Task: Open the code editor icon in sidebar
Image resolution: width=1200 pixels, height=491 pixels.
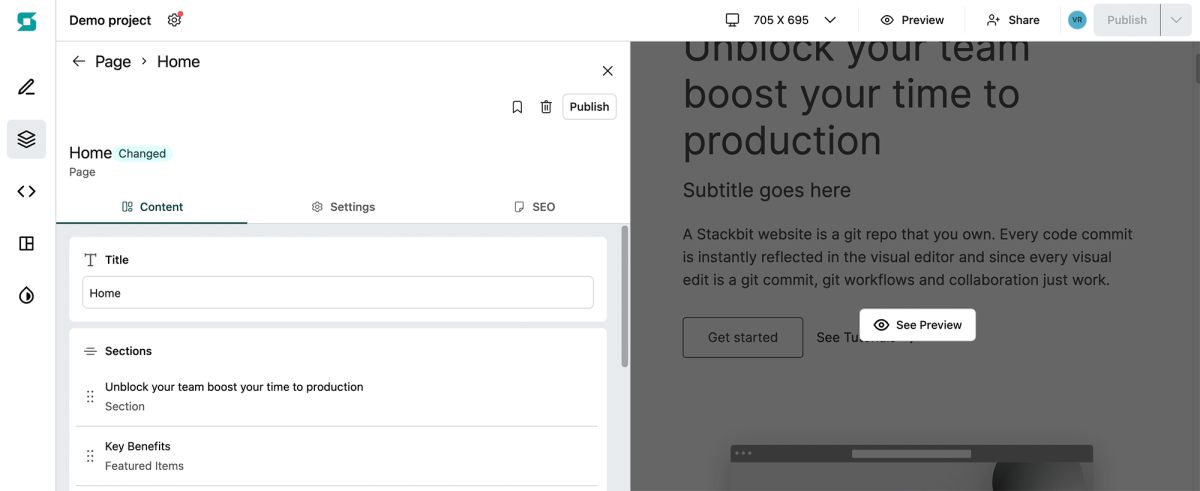Action: coord(27,191)
